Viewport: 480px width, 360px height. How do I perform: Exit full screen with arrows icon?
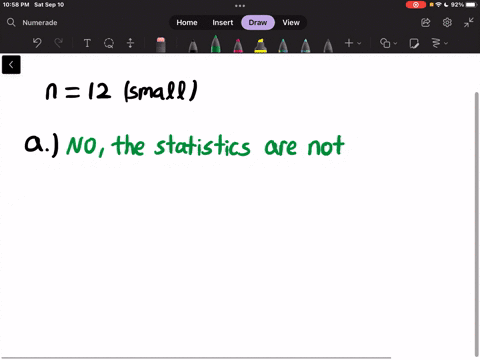[x=469, y=22]
